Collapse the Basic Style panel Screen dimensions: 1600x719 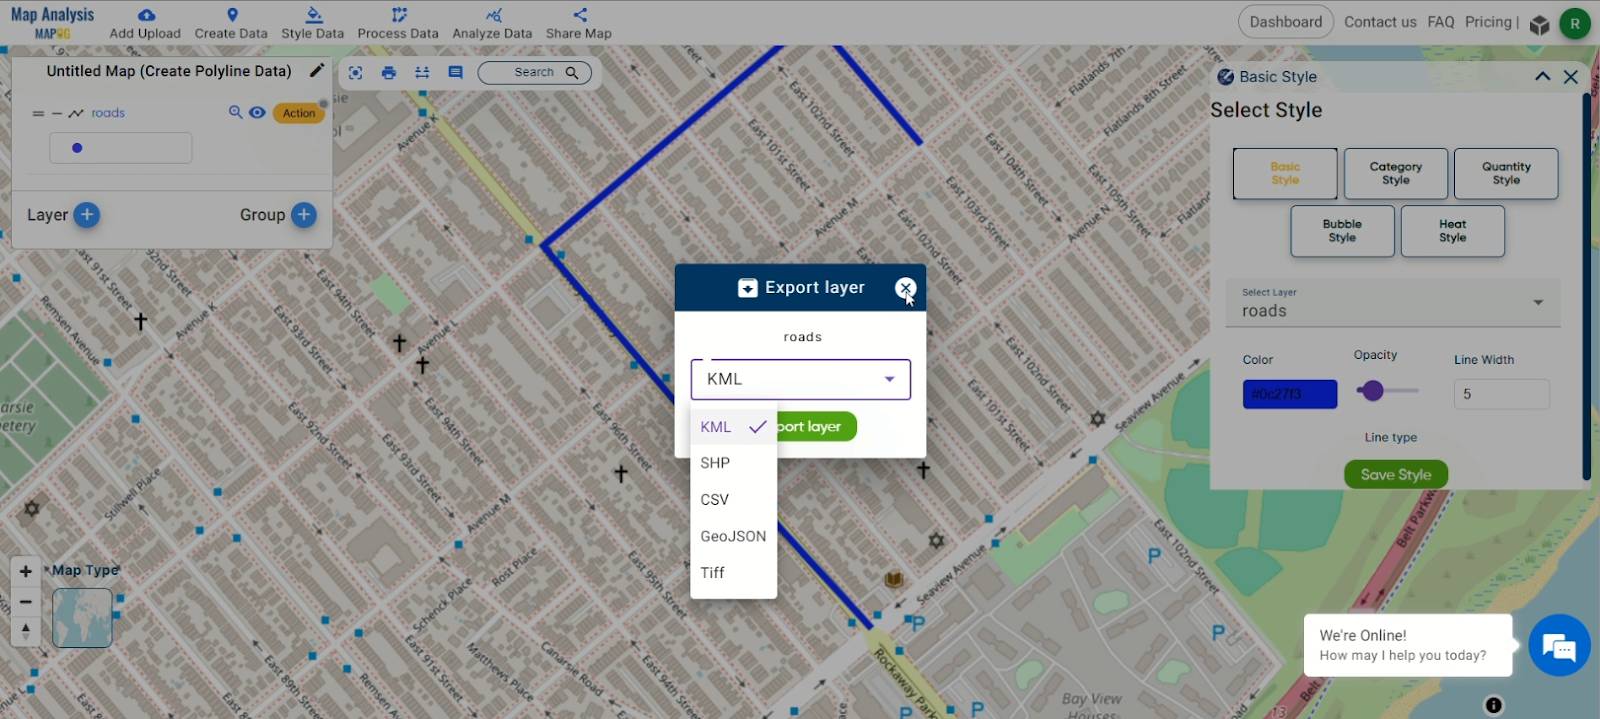pos(1542,76)
